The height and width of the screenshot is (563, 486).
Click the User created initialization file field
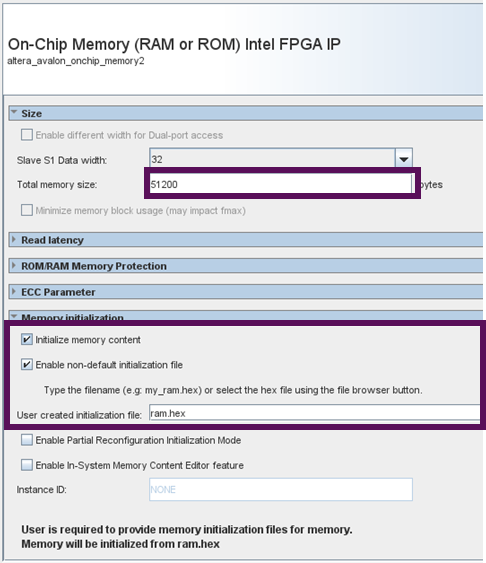(x=314, y=413)
